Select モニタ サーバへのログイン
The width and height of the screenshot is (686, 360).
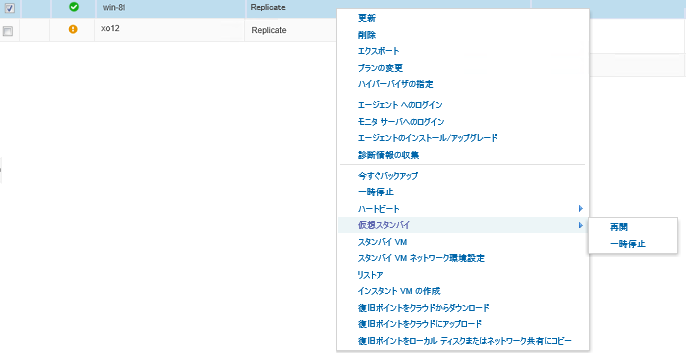(401, 122)
